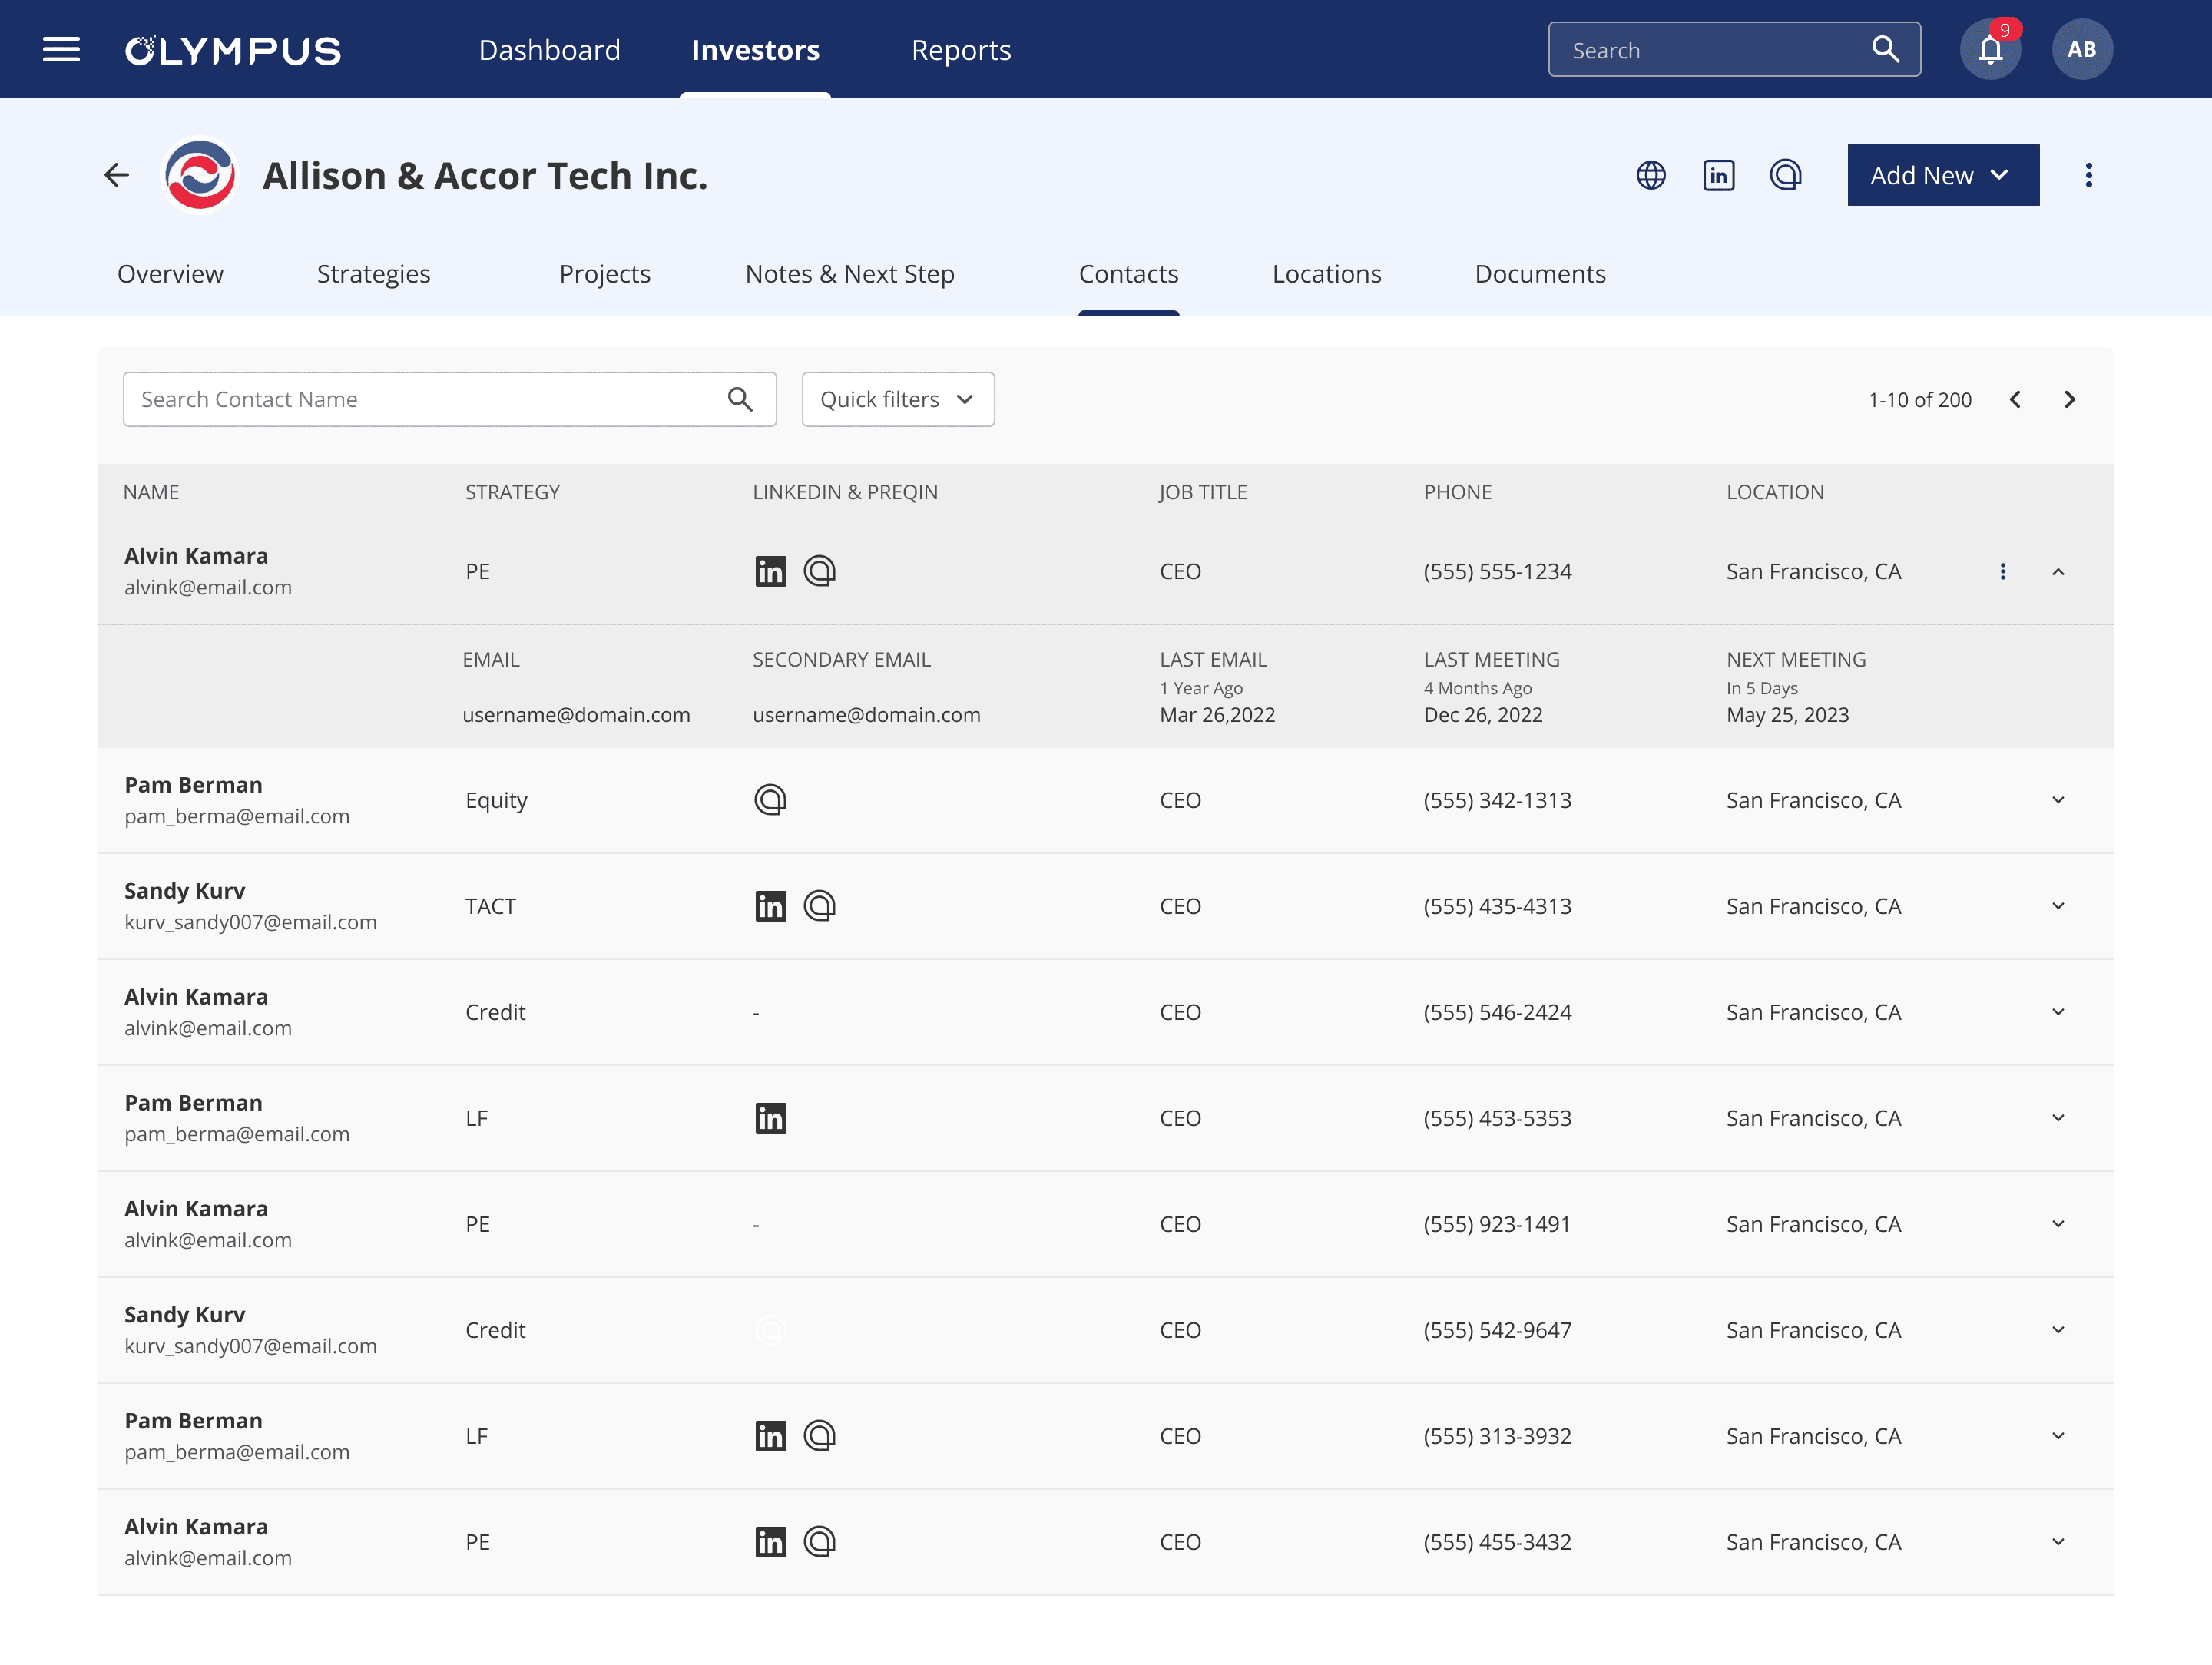Open Sandy Kurv TACT LinkedIn icon
2212x1665 pixels.
coord(770,907)
